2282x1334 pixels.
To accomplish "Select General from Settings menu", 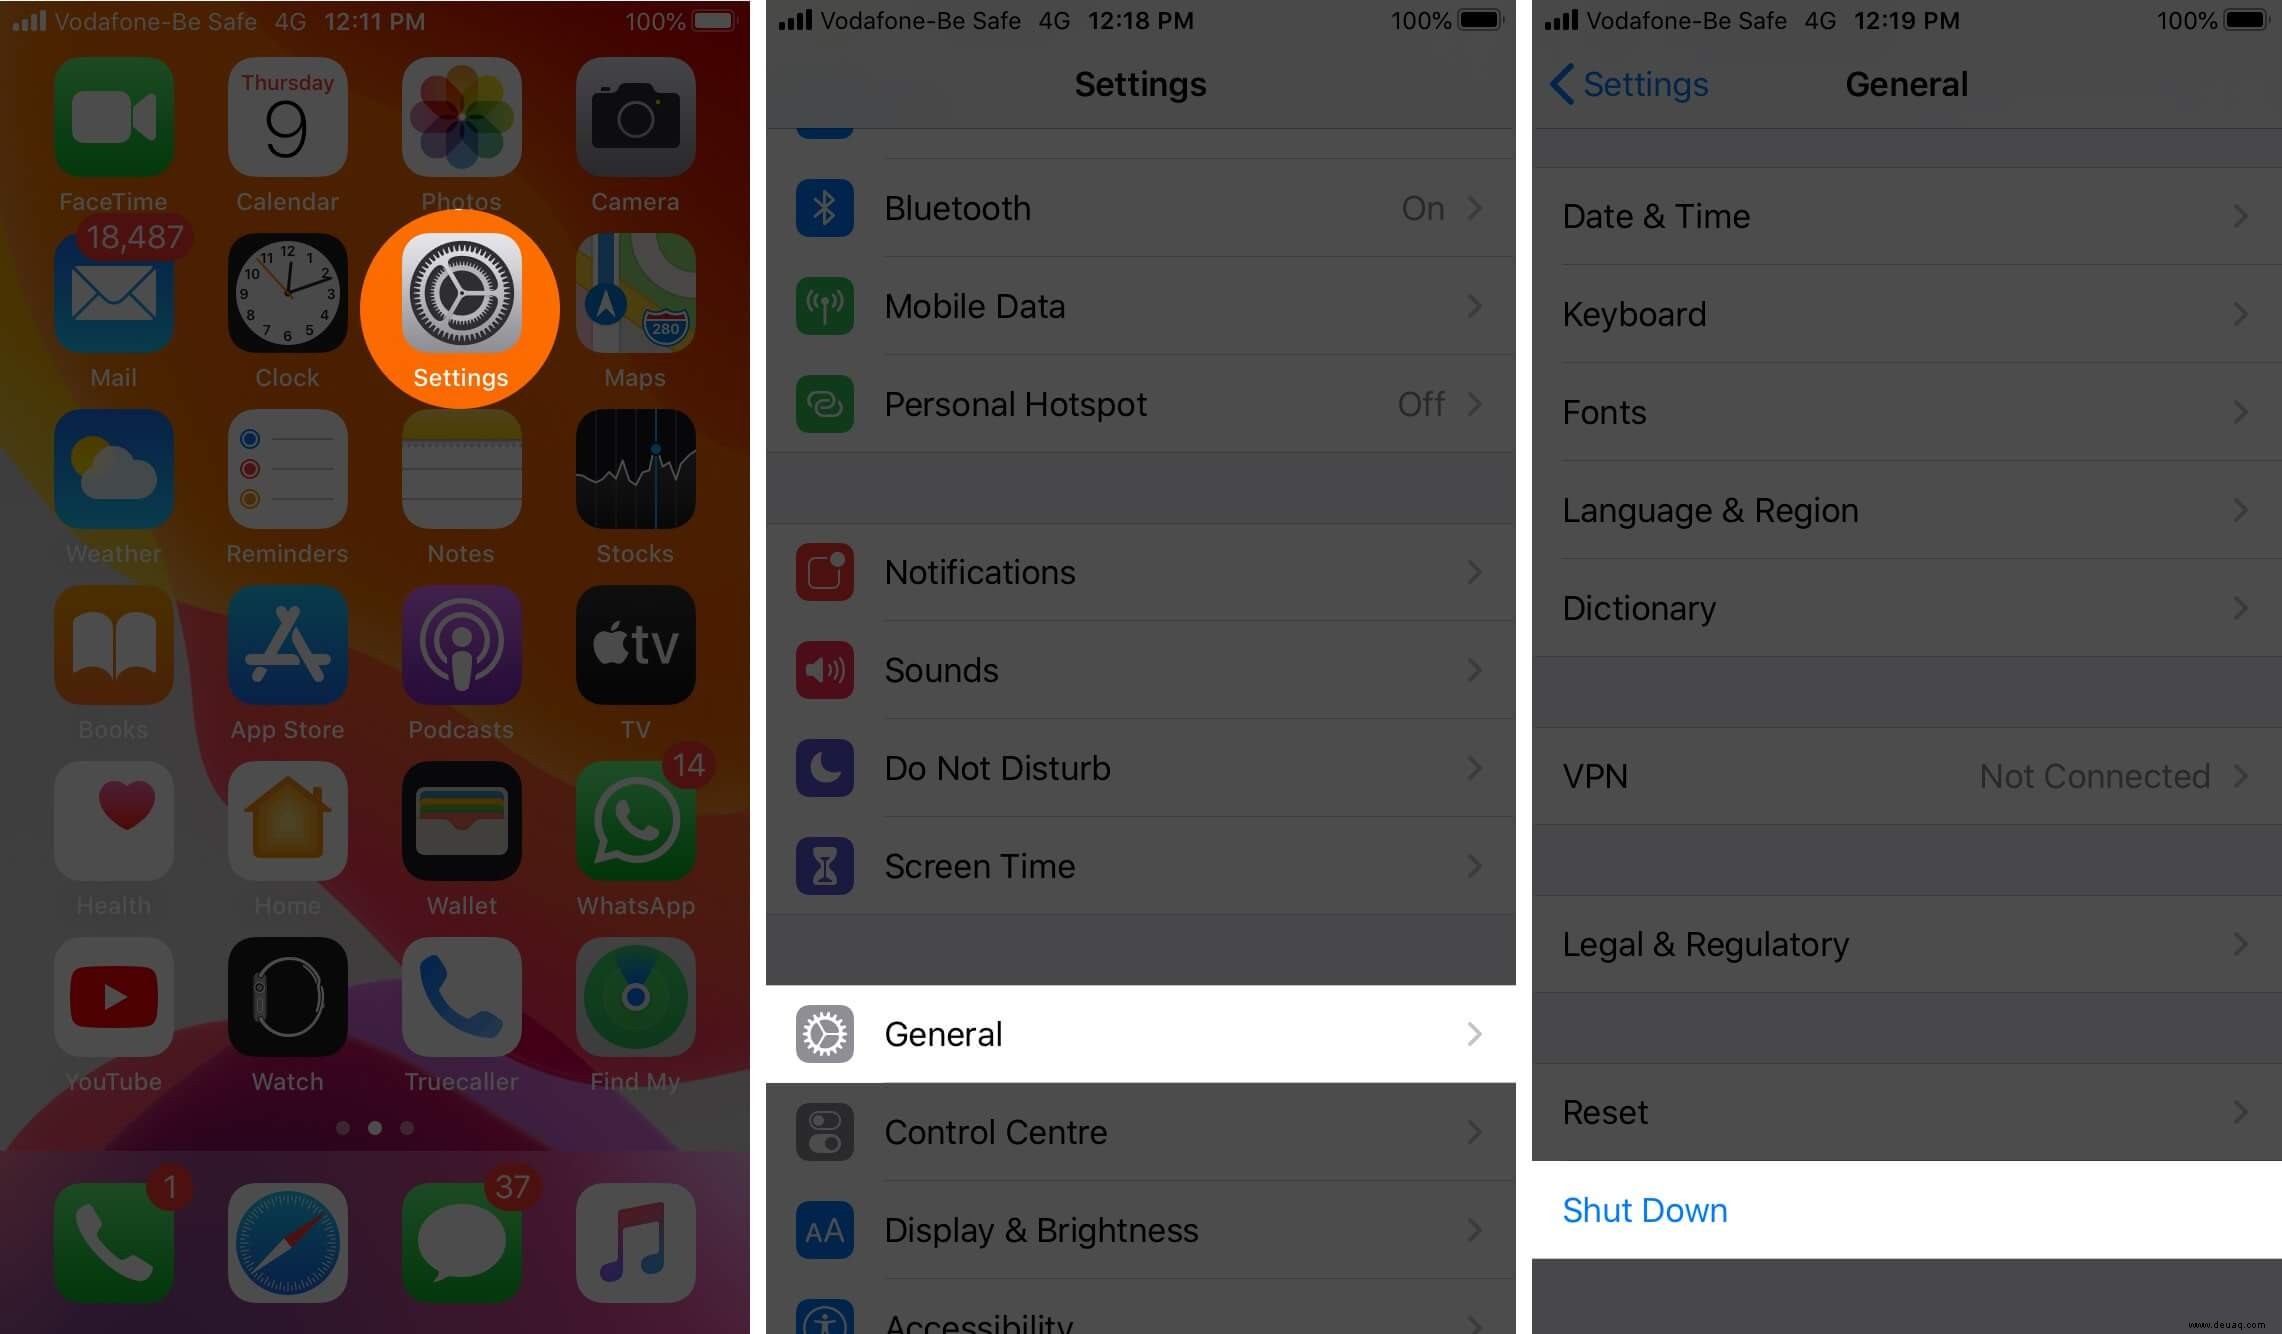I will tap(1140, 1034).
